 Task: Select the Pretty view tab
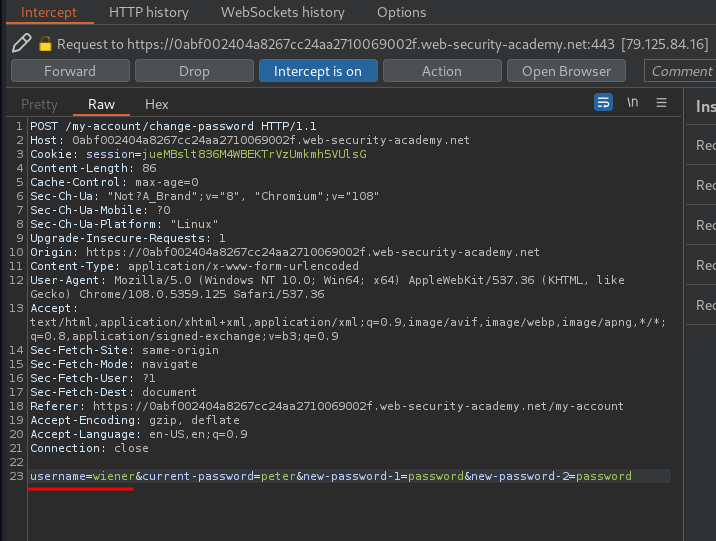[39, 105]
